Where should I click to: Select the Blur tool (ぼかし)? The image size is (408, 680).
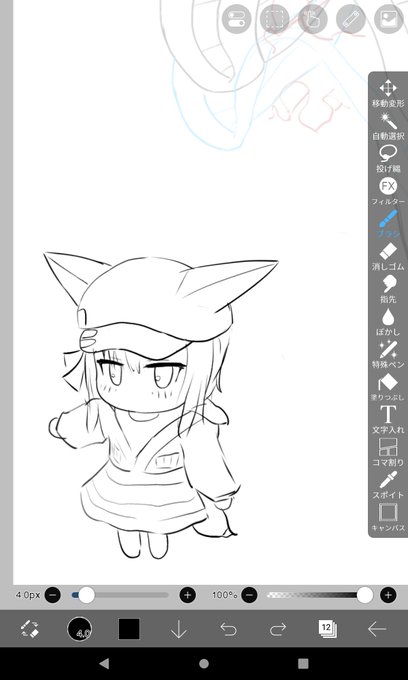click(388, 322)
